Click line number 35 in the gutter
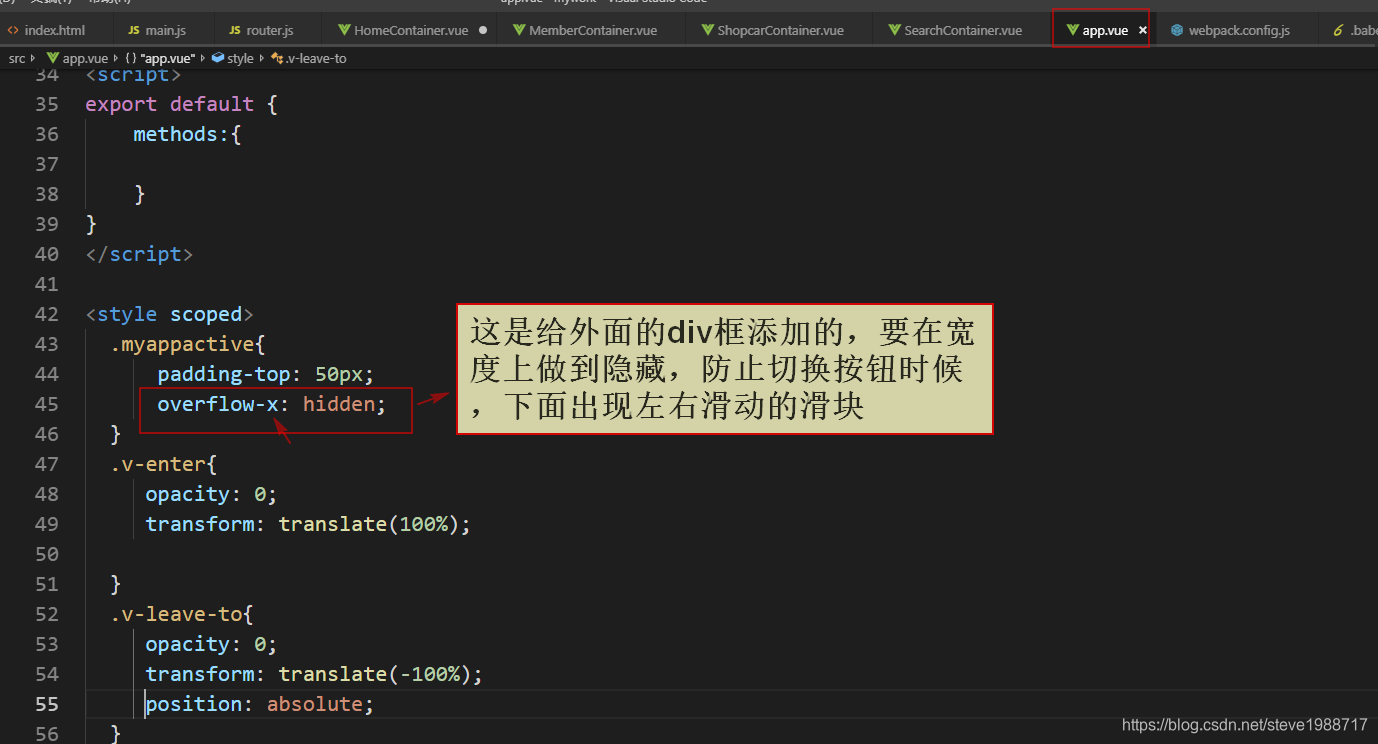 coord(47,104)
